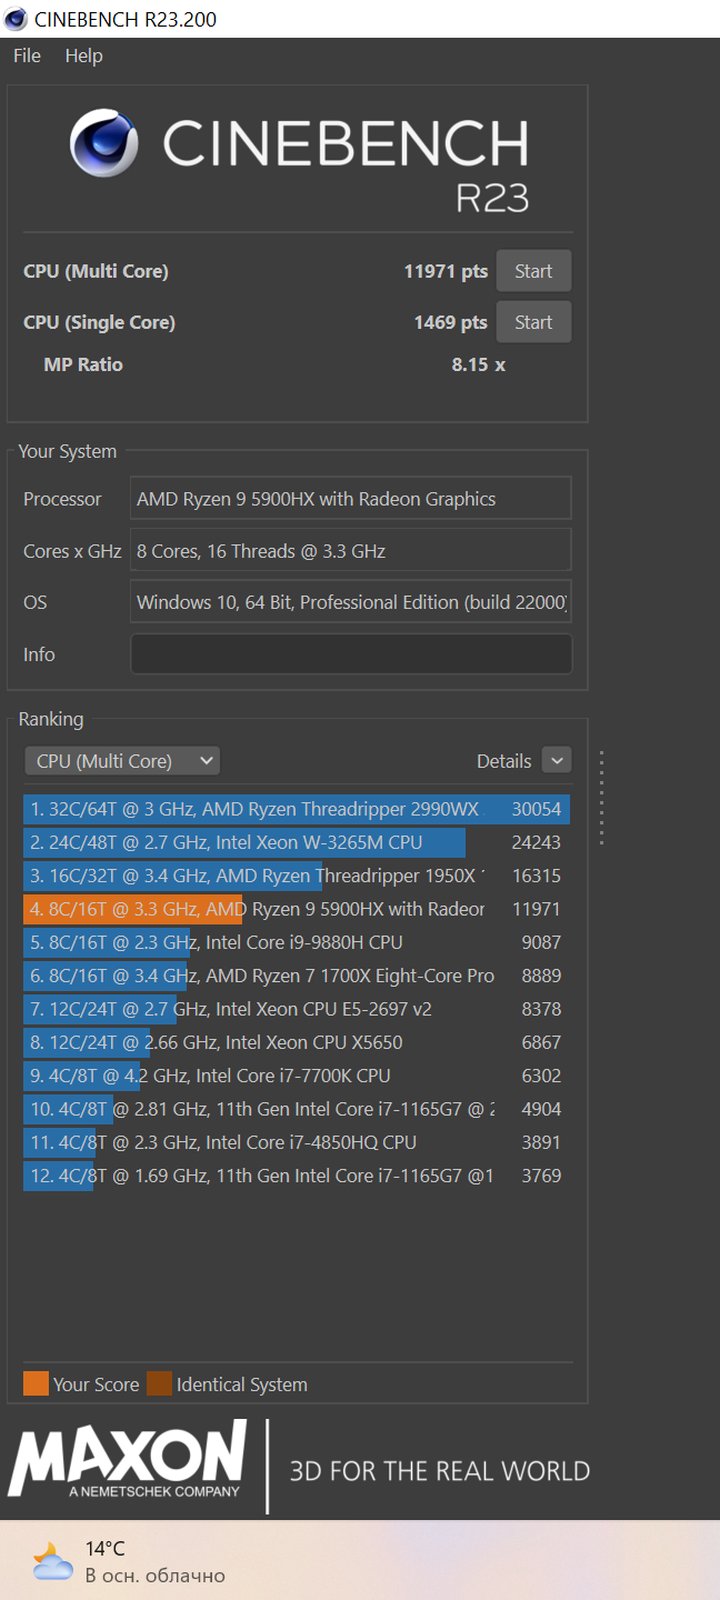Image resolution: width=720 pixels, height=1600 pixels.
Task: Click the Processor name field
Action: [351, 499]
